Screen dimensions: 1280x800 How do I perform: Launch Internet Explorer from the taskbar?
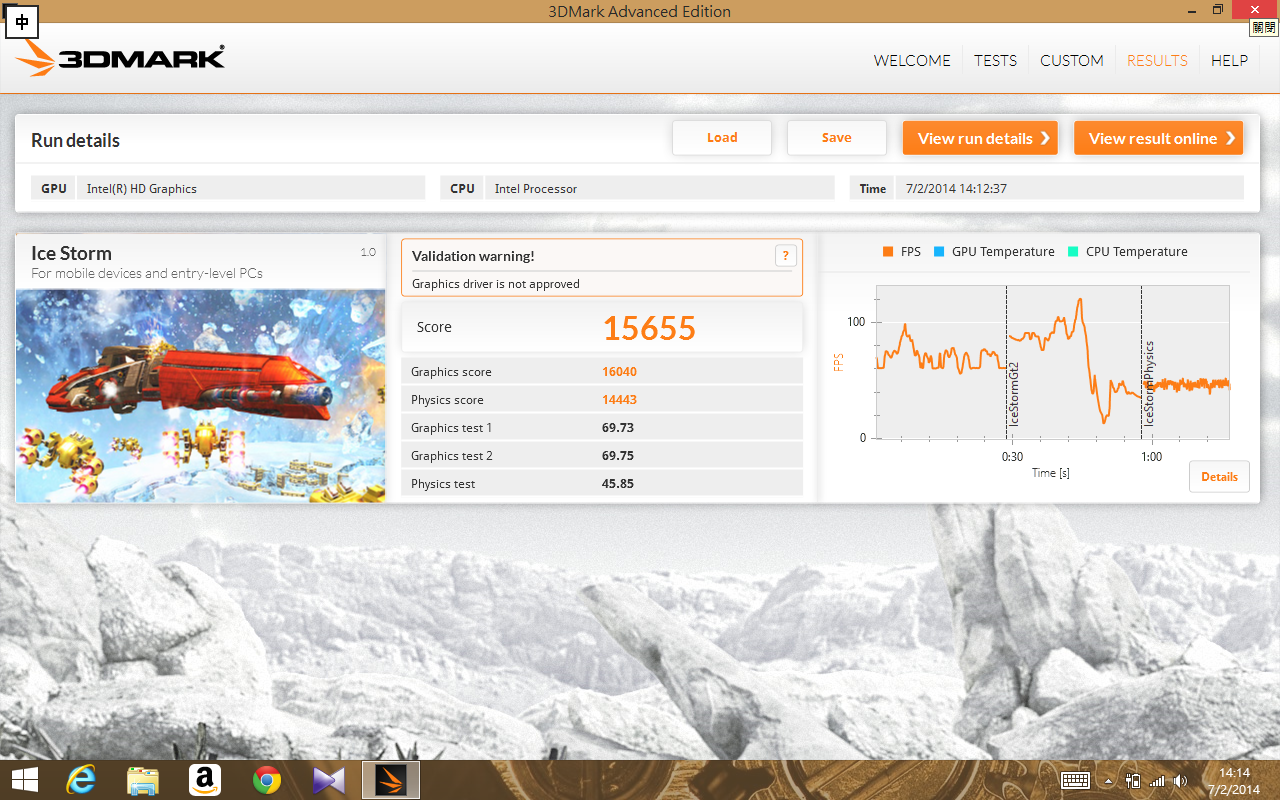pyautogui.click(x=82, y=780)
